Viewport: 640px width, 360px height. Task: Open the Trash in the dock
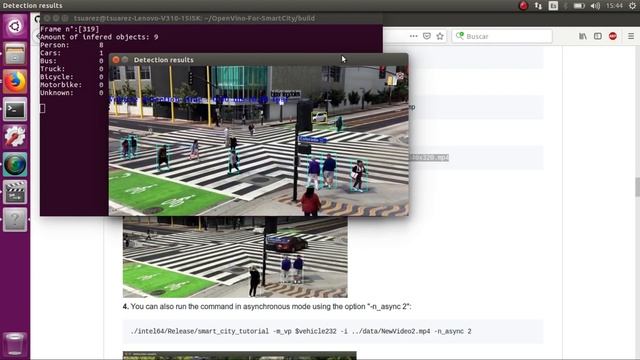point(15,344)
